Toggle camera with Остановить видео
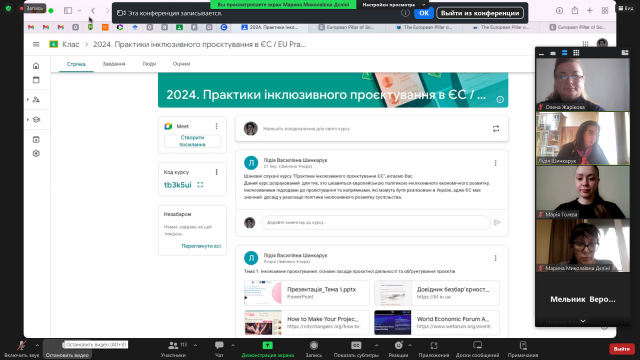The height and width of the screenshot is (360, 640). coord(67,349)
